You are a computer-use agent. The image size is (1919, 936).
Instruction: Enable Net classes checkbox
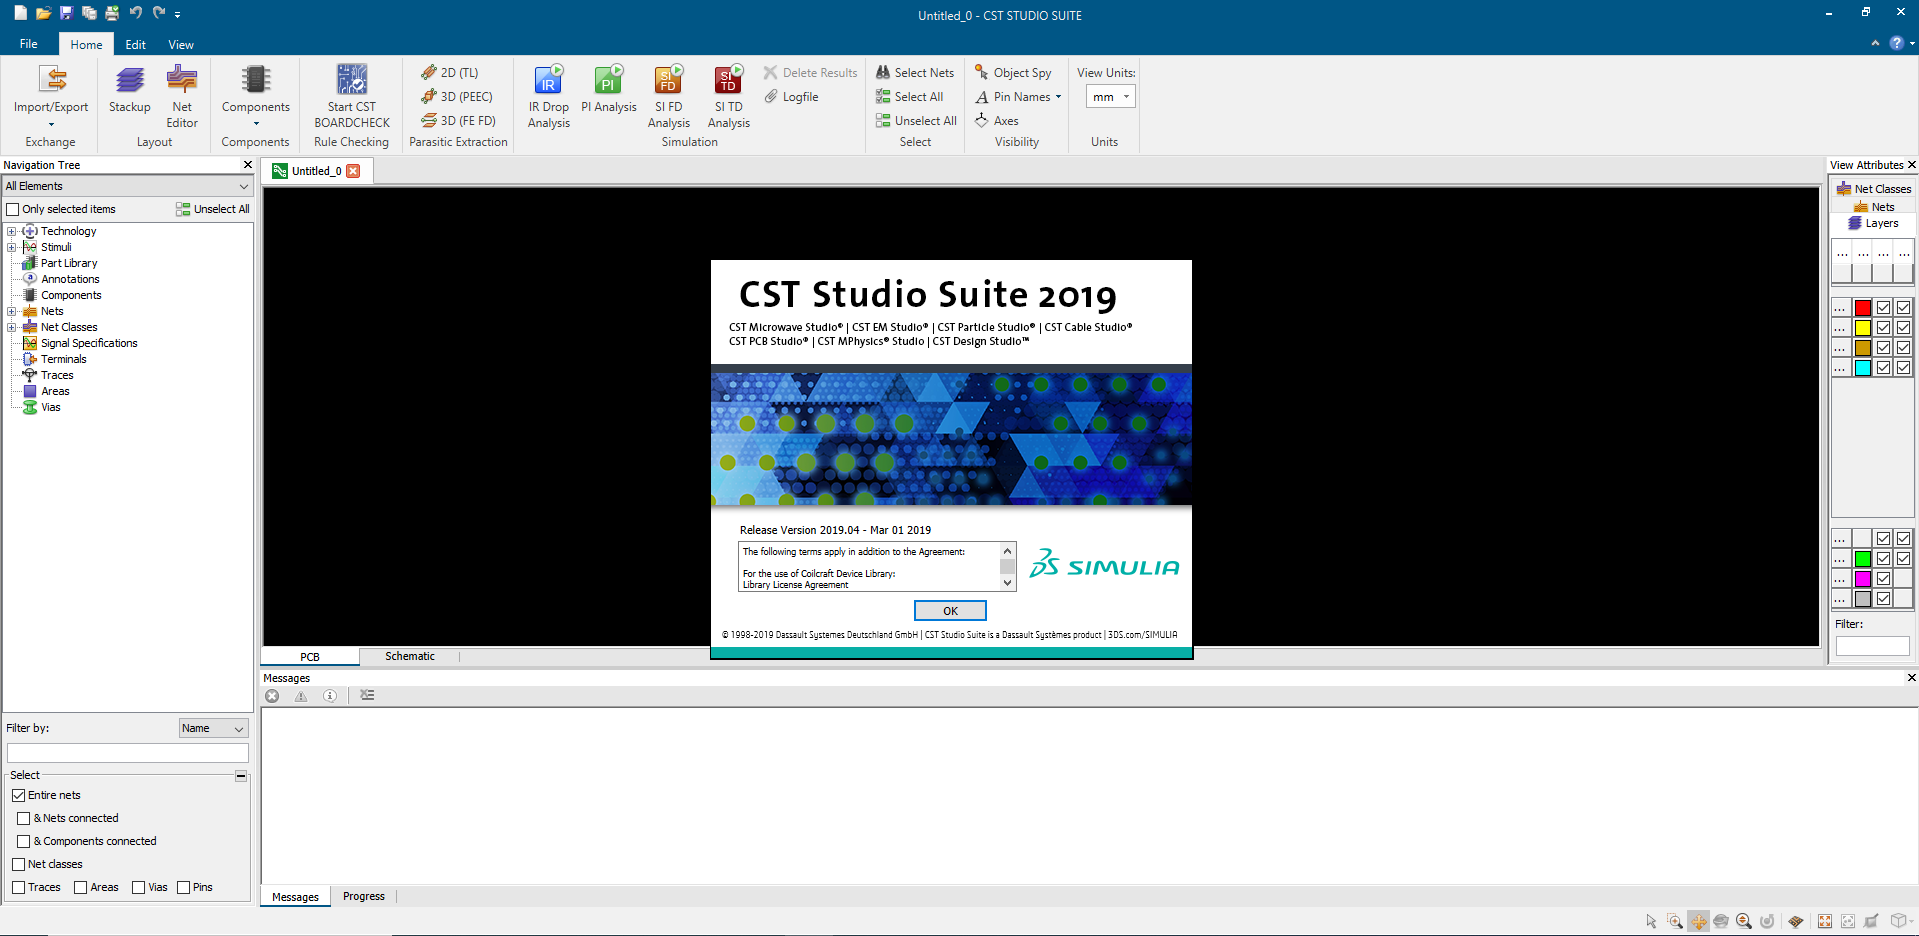18,864
